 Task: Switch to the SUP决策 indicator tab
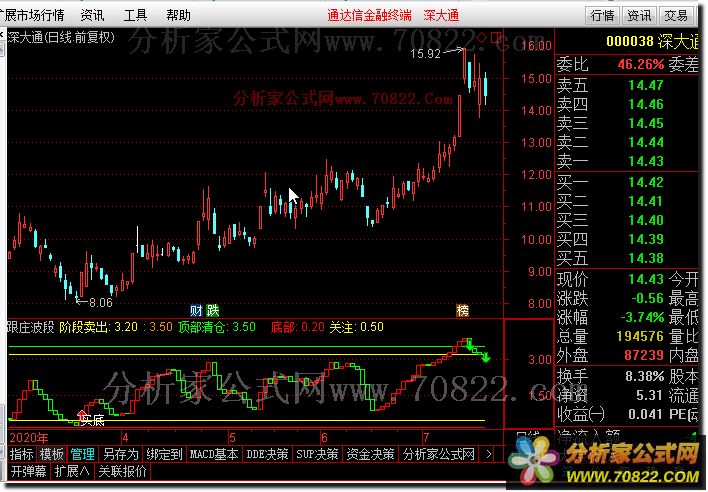point(317,454)
